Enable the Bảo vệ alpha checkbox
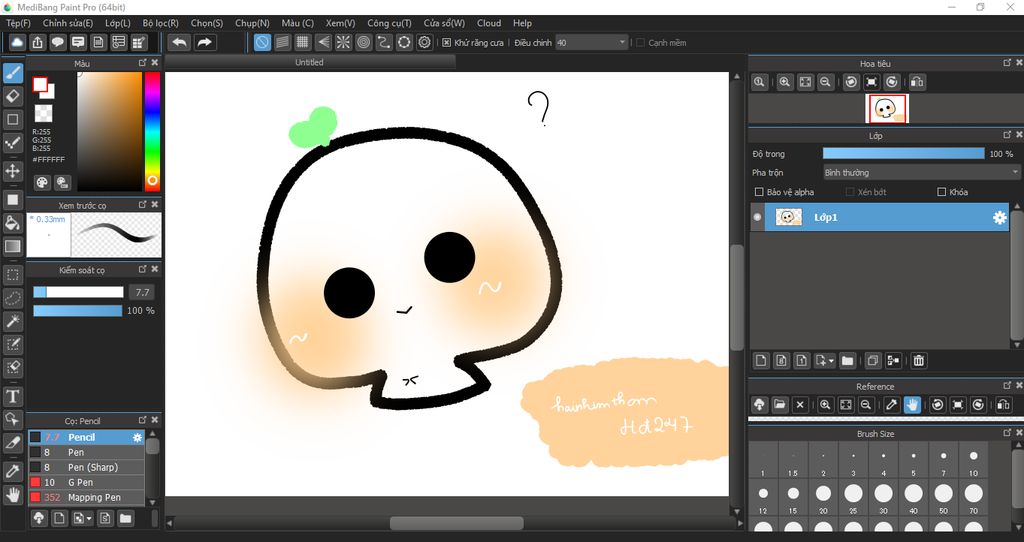 pyautogui.click(x=759, y=192)
